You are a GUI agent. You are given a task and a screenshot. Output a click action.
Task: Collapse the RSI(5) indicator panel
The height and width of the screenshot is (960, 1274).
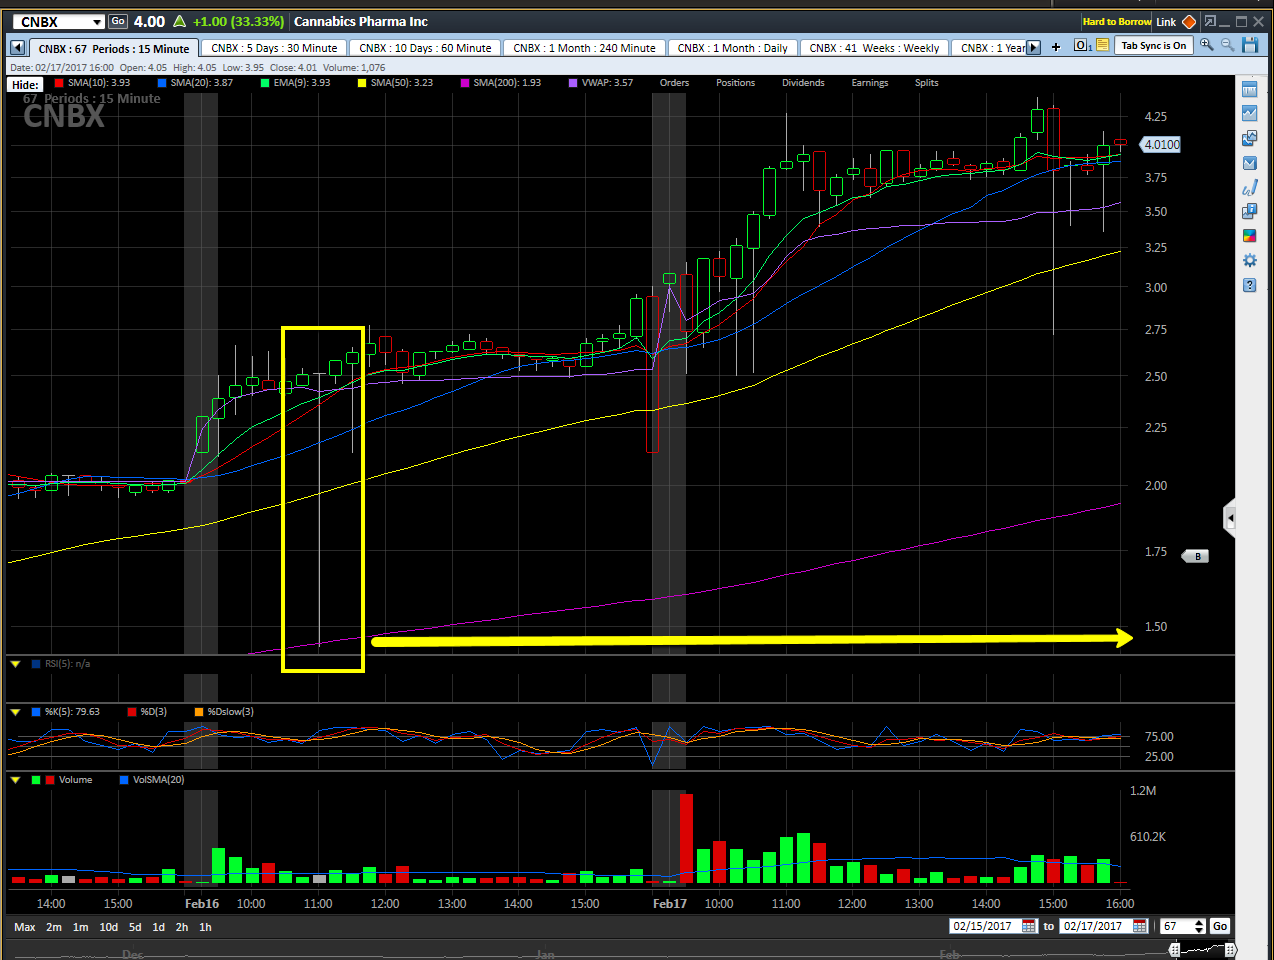click(x=16, y=664)
